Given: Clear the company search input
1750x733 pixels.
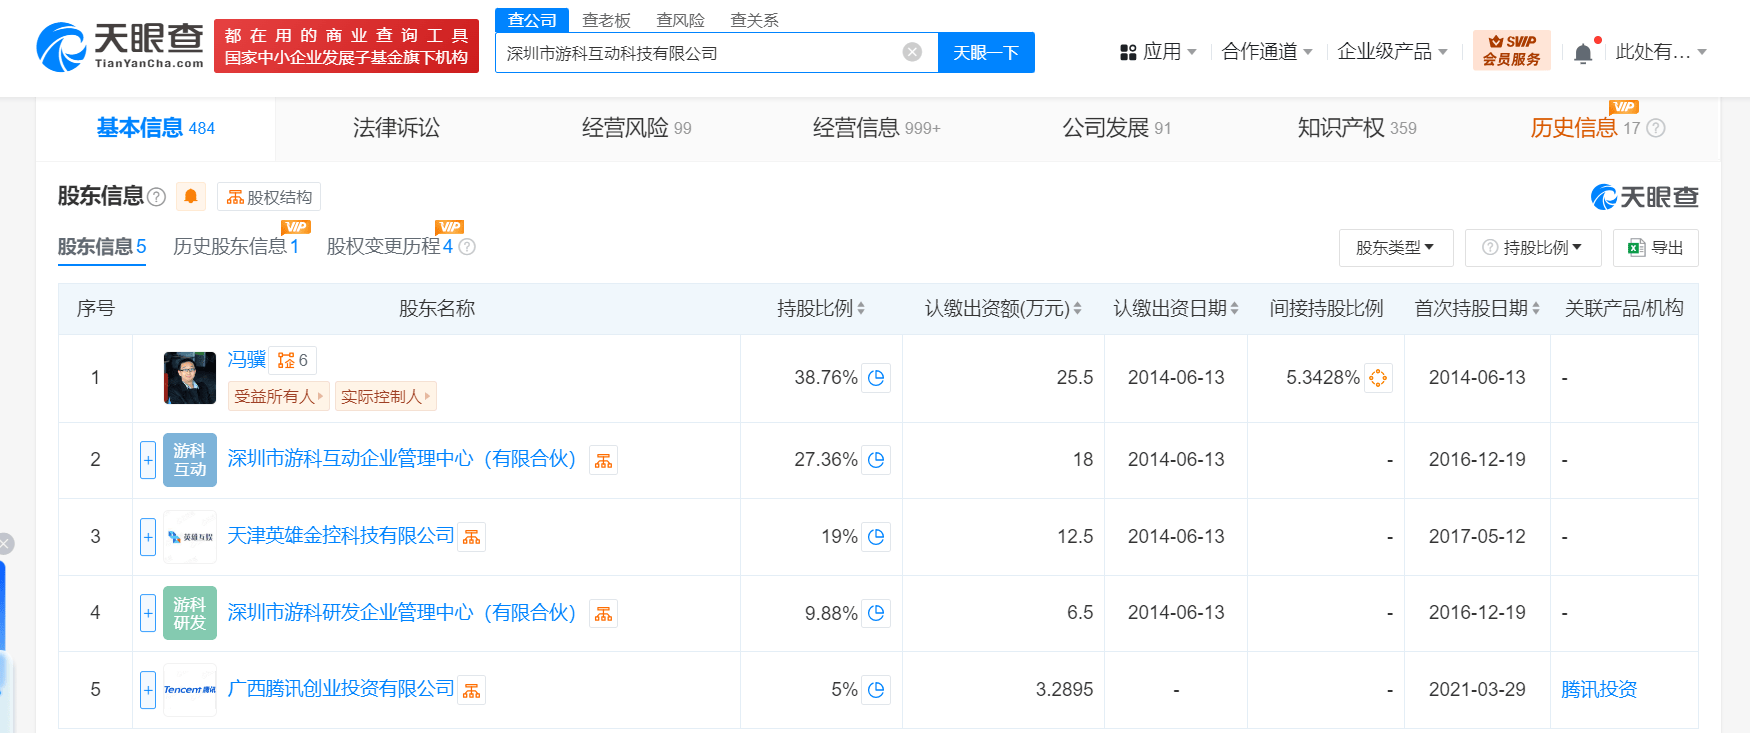Looking at the screenshot, I should pos(912,52).
